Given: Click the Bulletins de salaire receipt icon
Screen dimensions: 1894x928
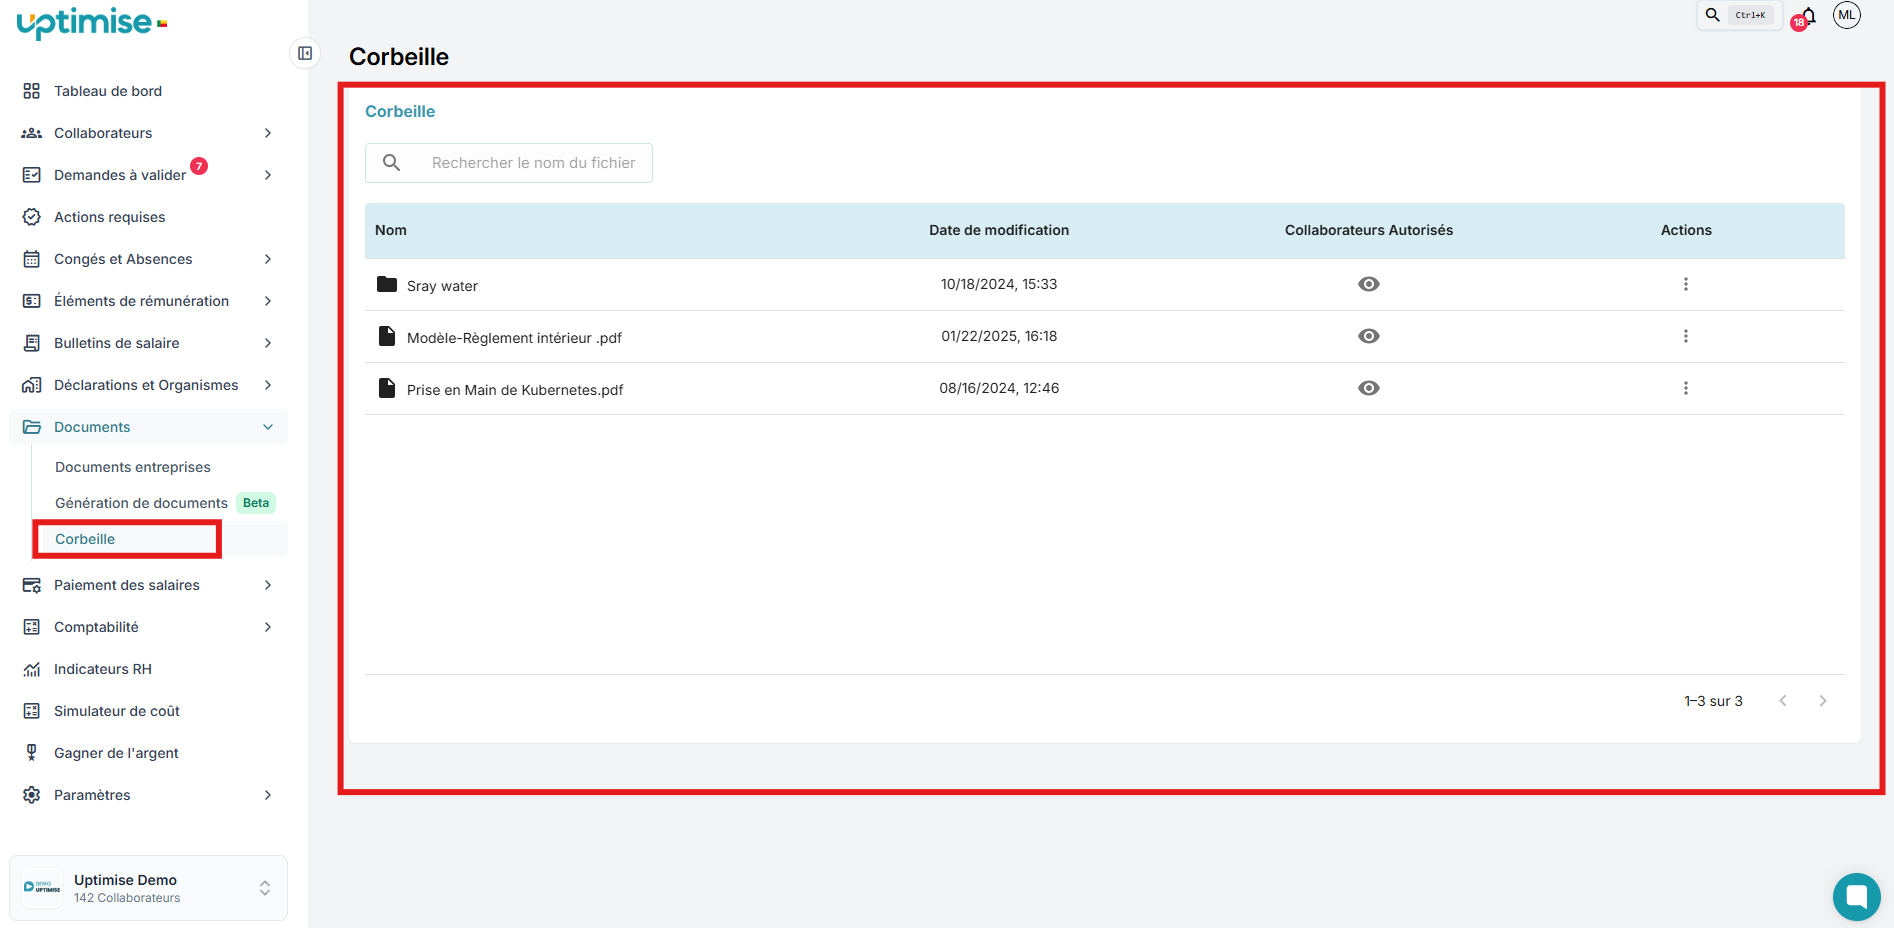Looking at the screenshot, I should (32, 343).
